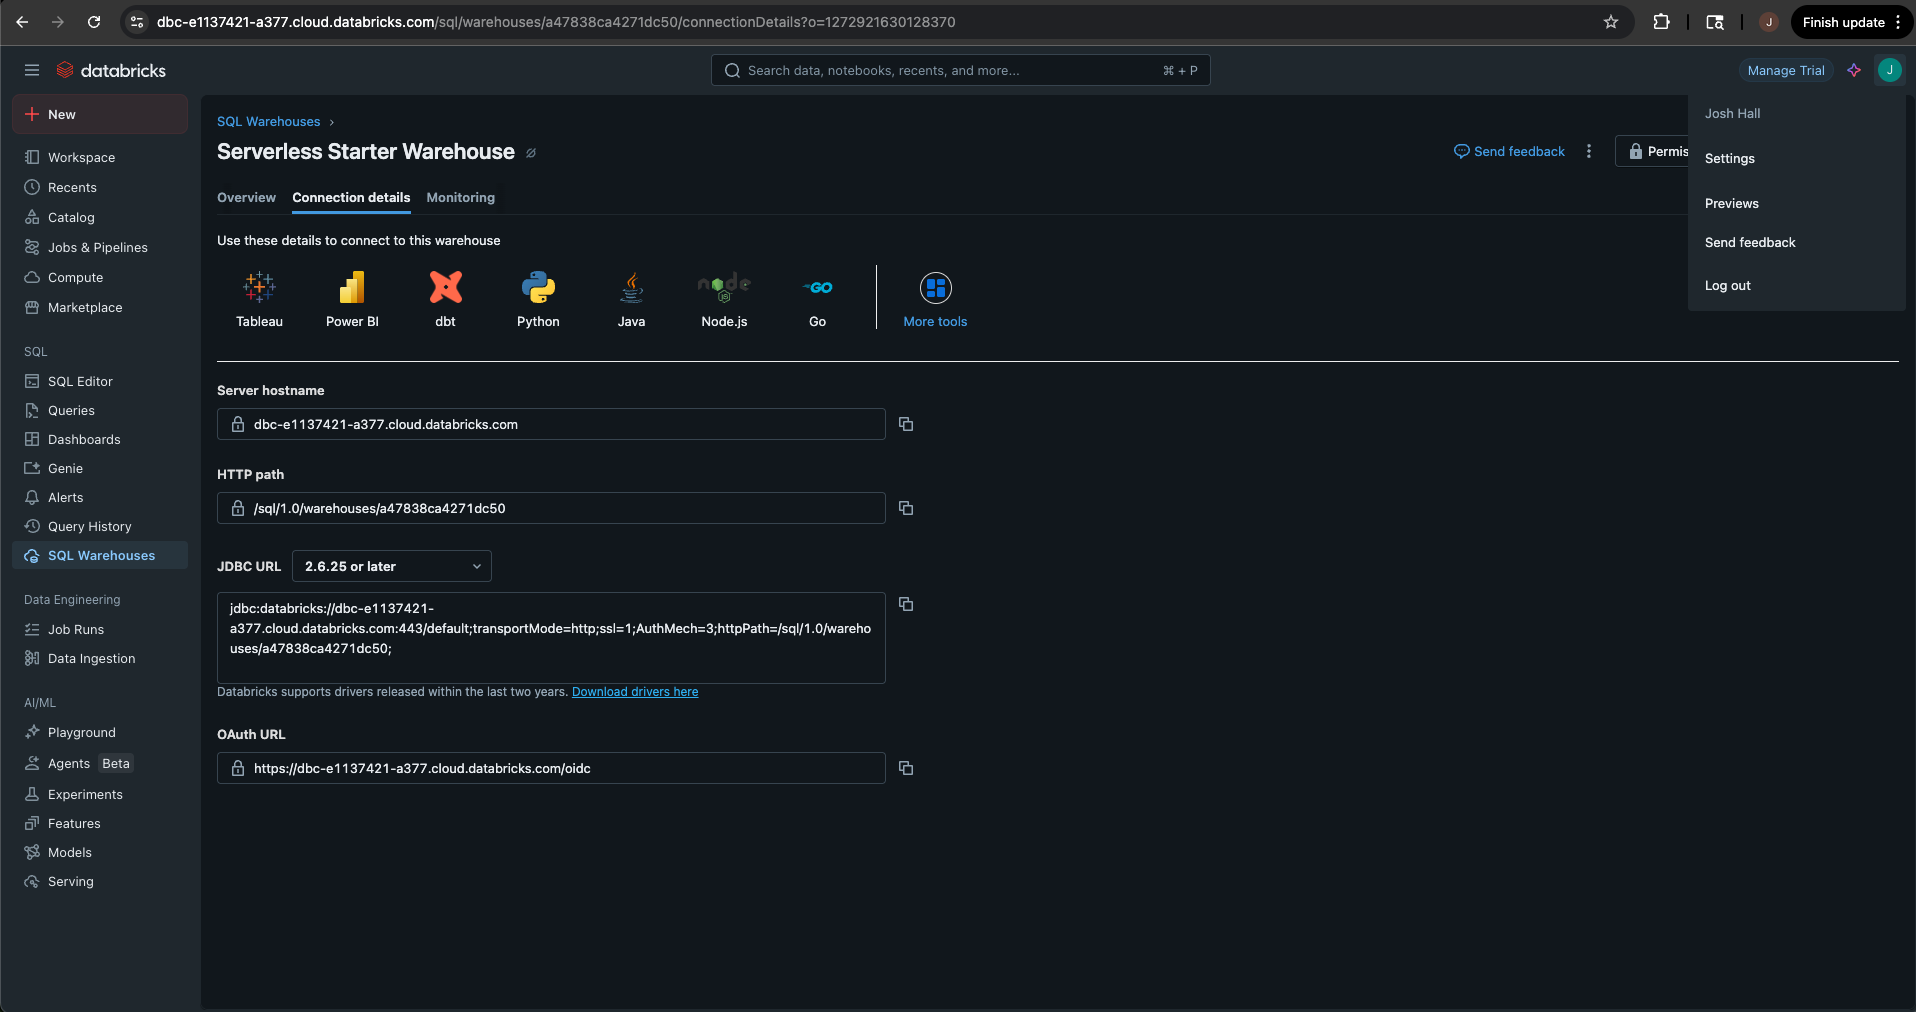Open More tools grid icon
Image resolution: width=1916 pixels, height=1012 pixels.
pos(936,288)
